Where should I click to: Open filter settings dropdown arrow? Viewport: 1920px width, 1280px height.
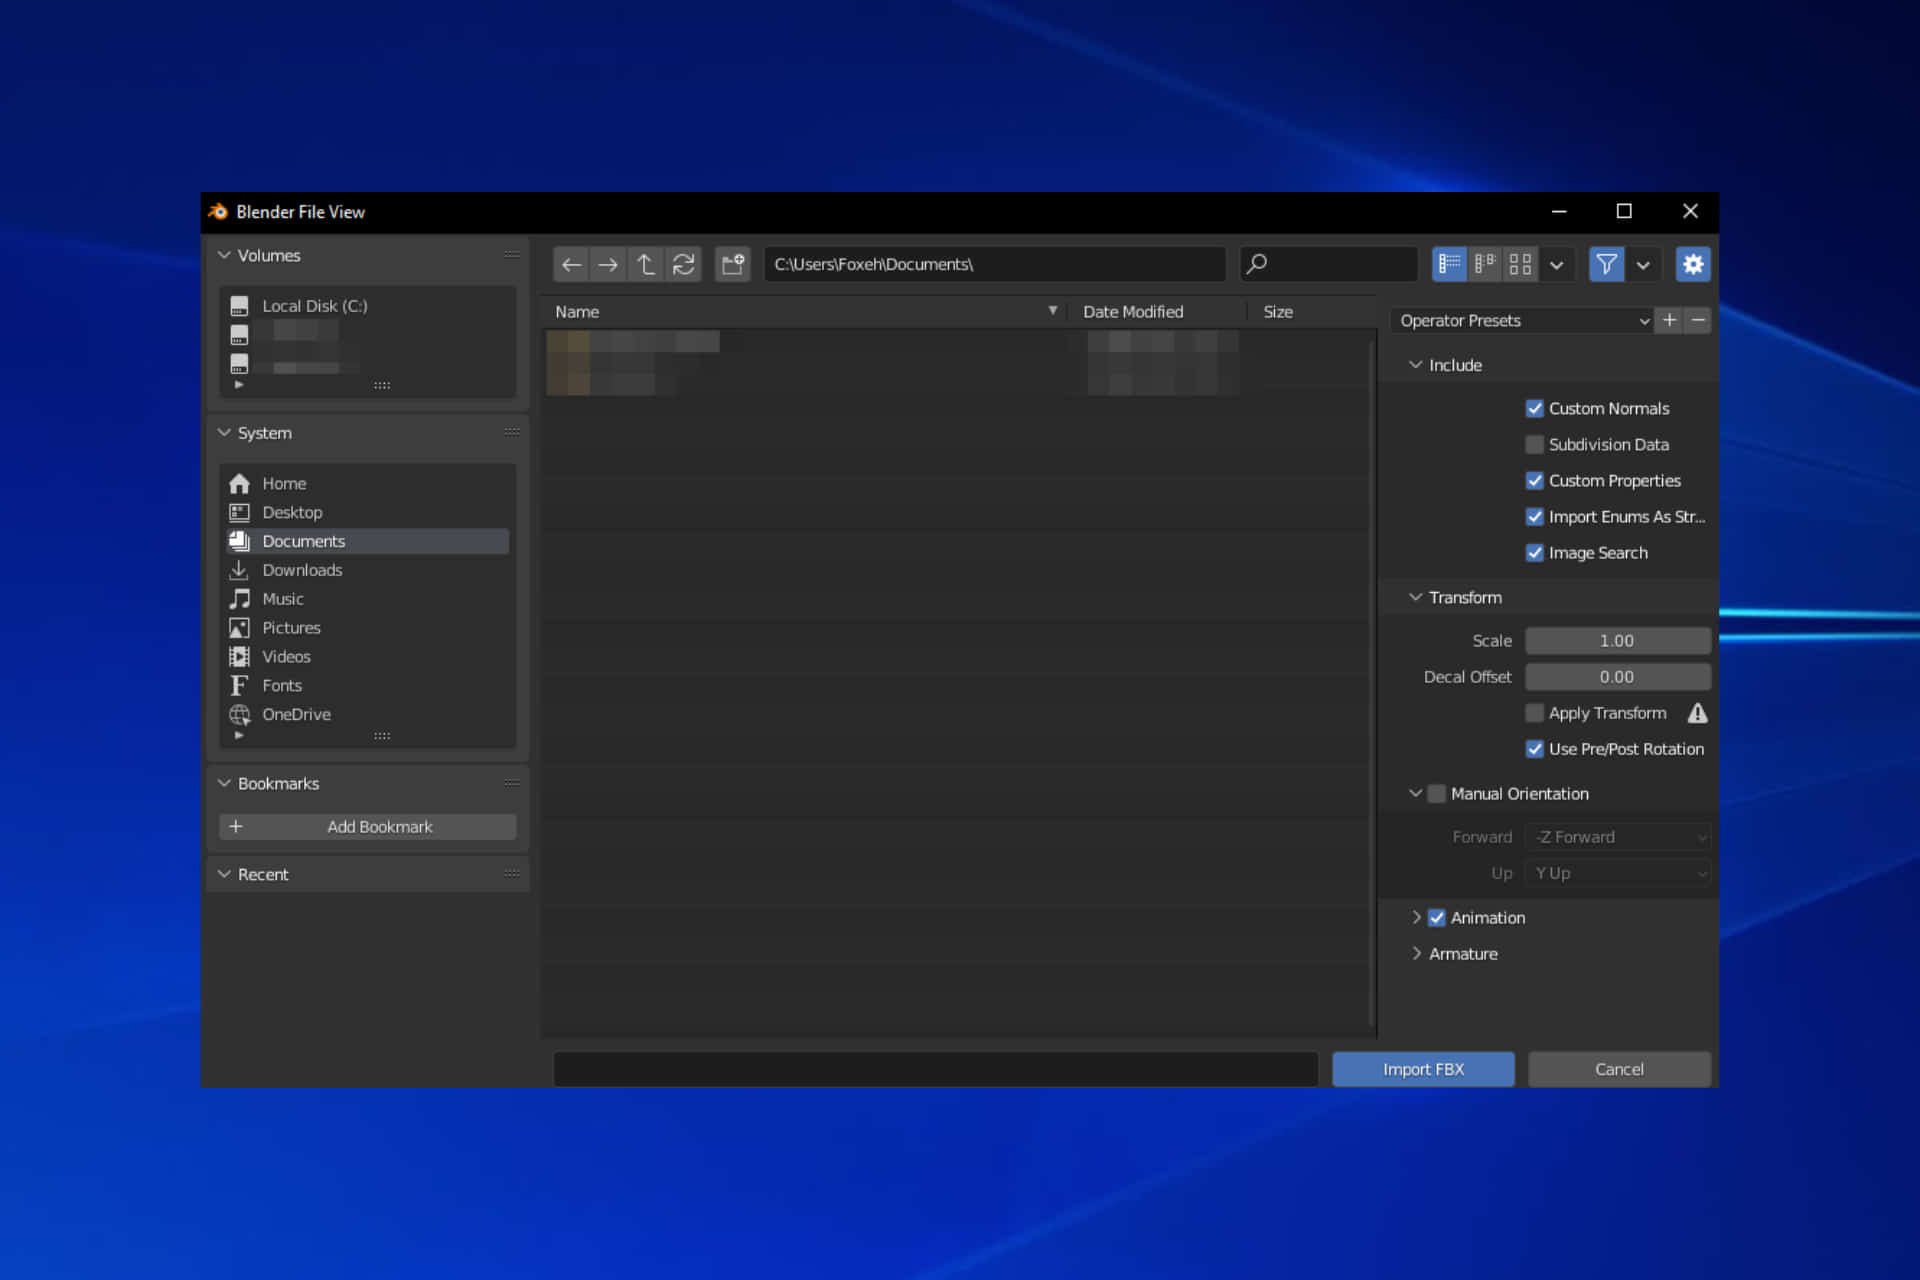click(1643, 264)
